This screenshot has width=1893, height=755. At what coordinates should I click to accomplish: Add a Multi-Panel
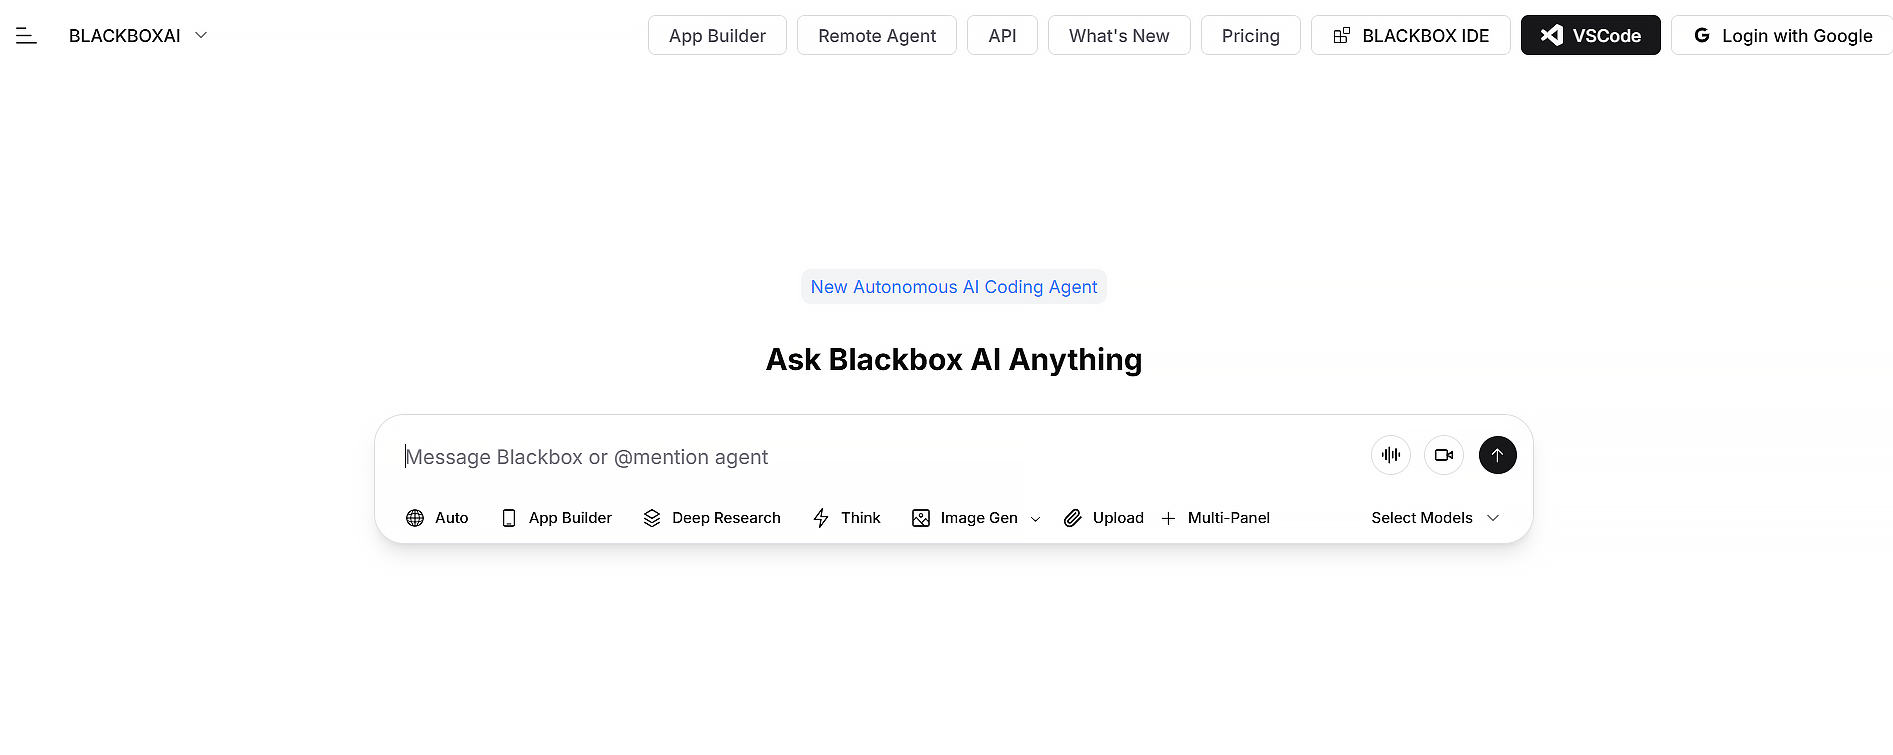1215,518
